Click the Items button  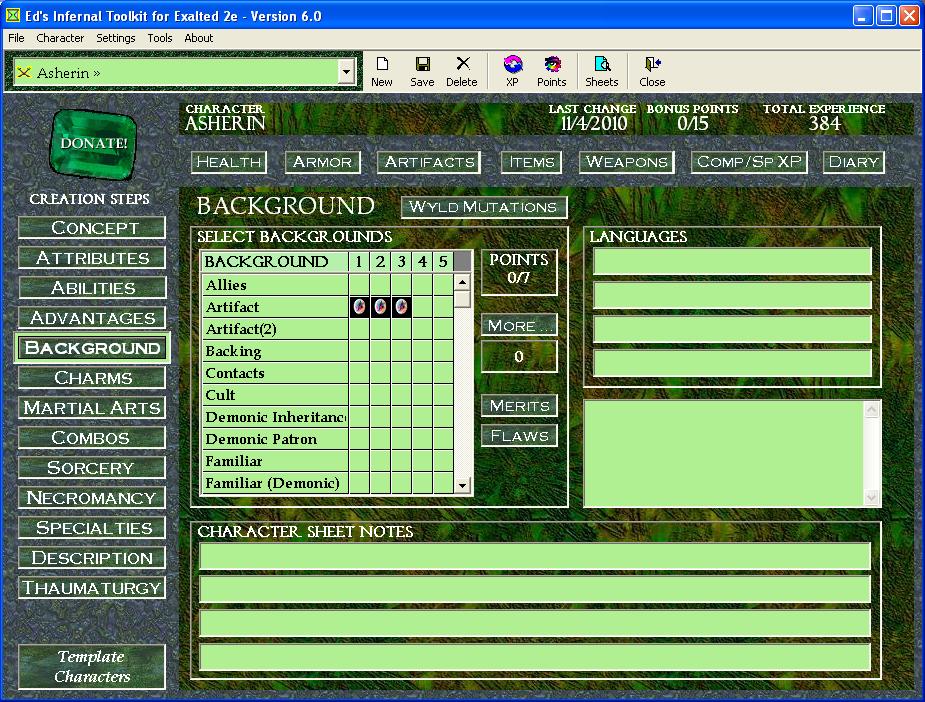point(532,162)
